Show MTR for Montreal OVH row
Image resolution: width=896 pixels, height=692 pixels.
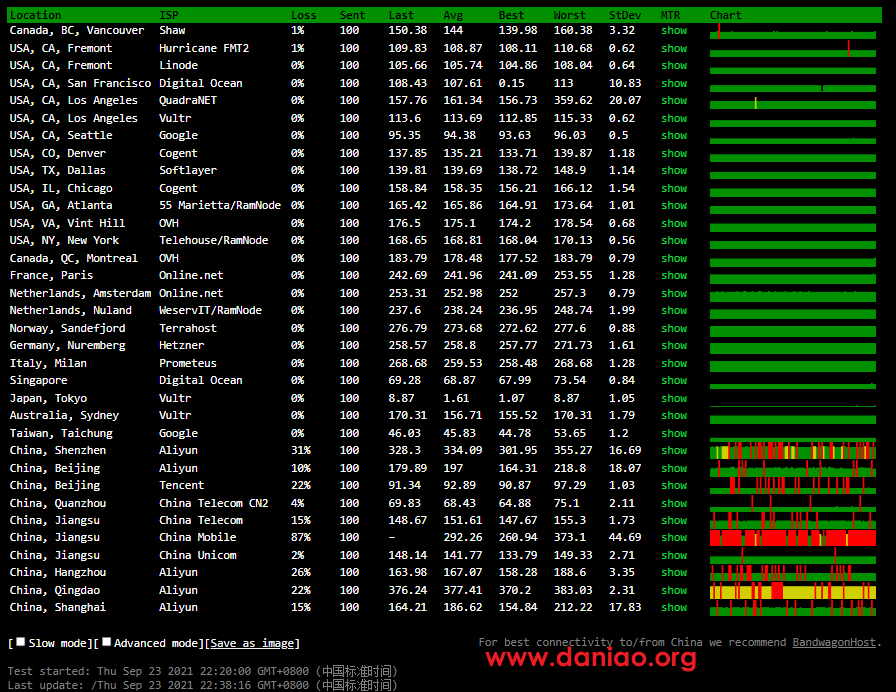[x=674, y=258]
